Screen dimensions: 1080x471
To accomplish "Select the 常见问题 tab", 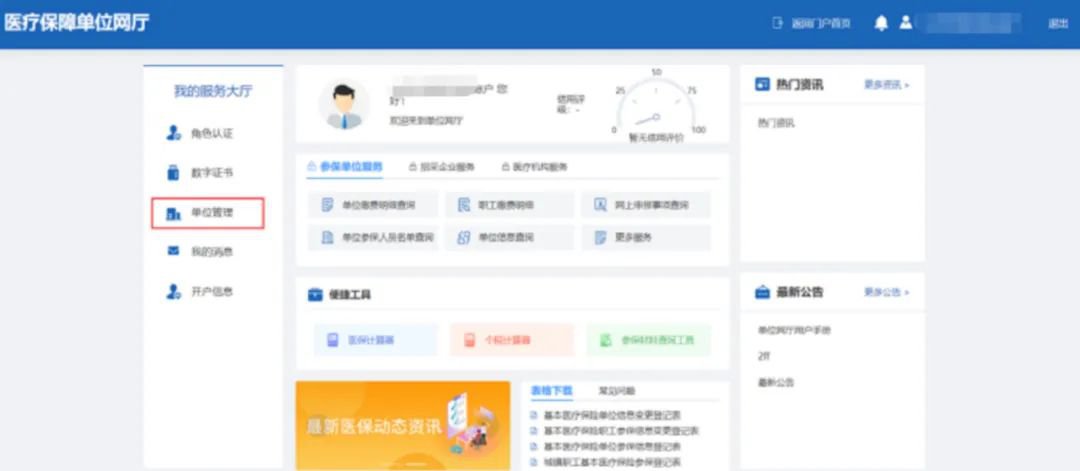I will (617, 390).
